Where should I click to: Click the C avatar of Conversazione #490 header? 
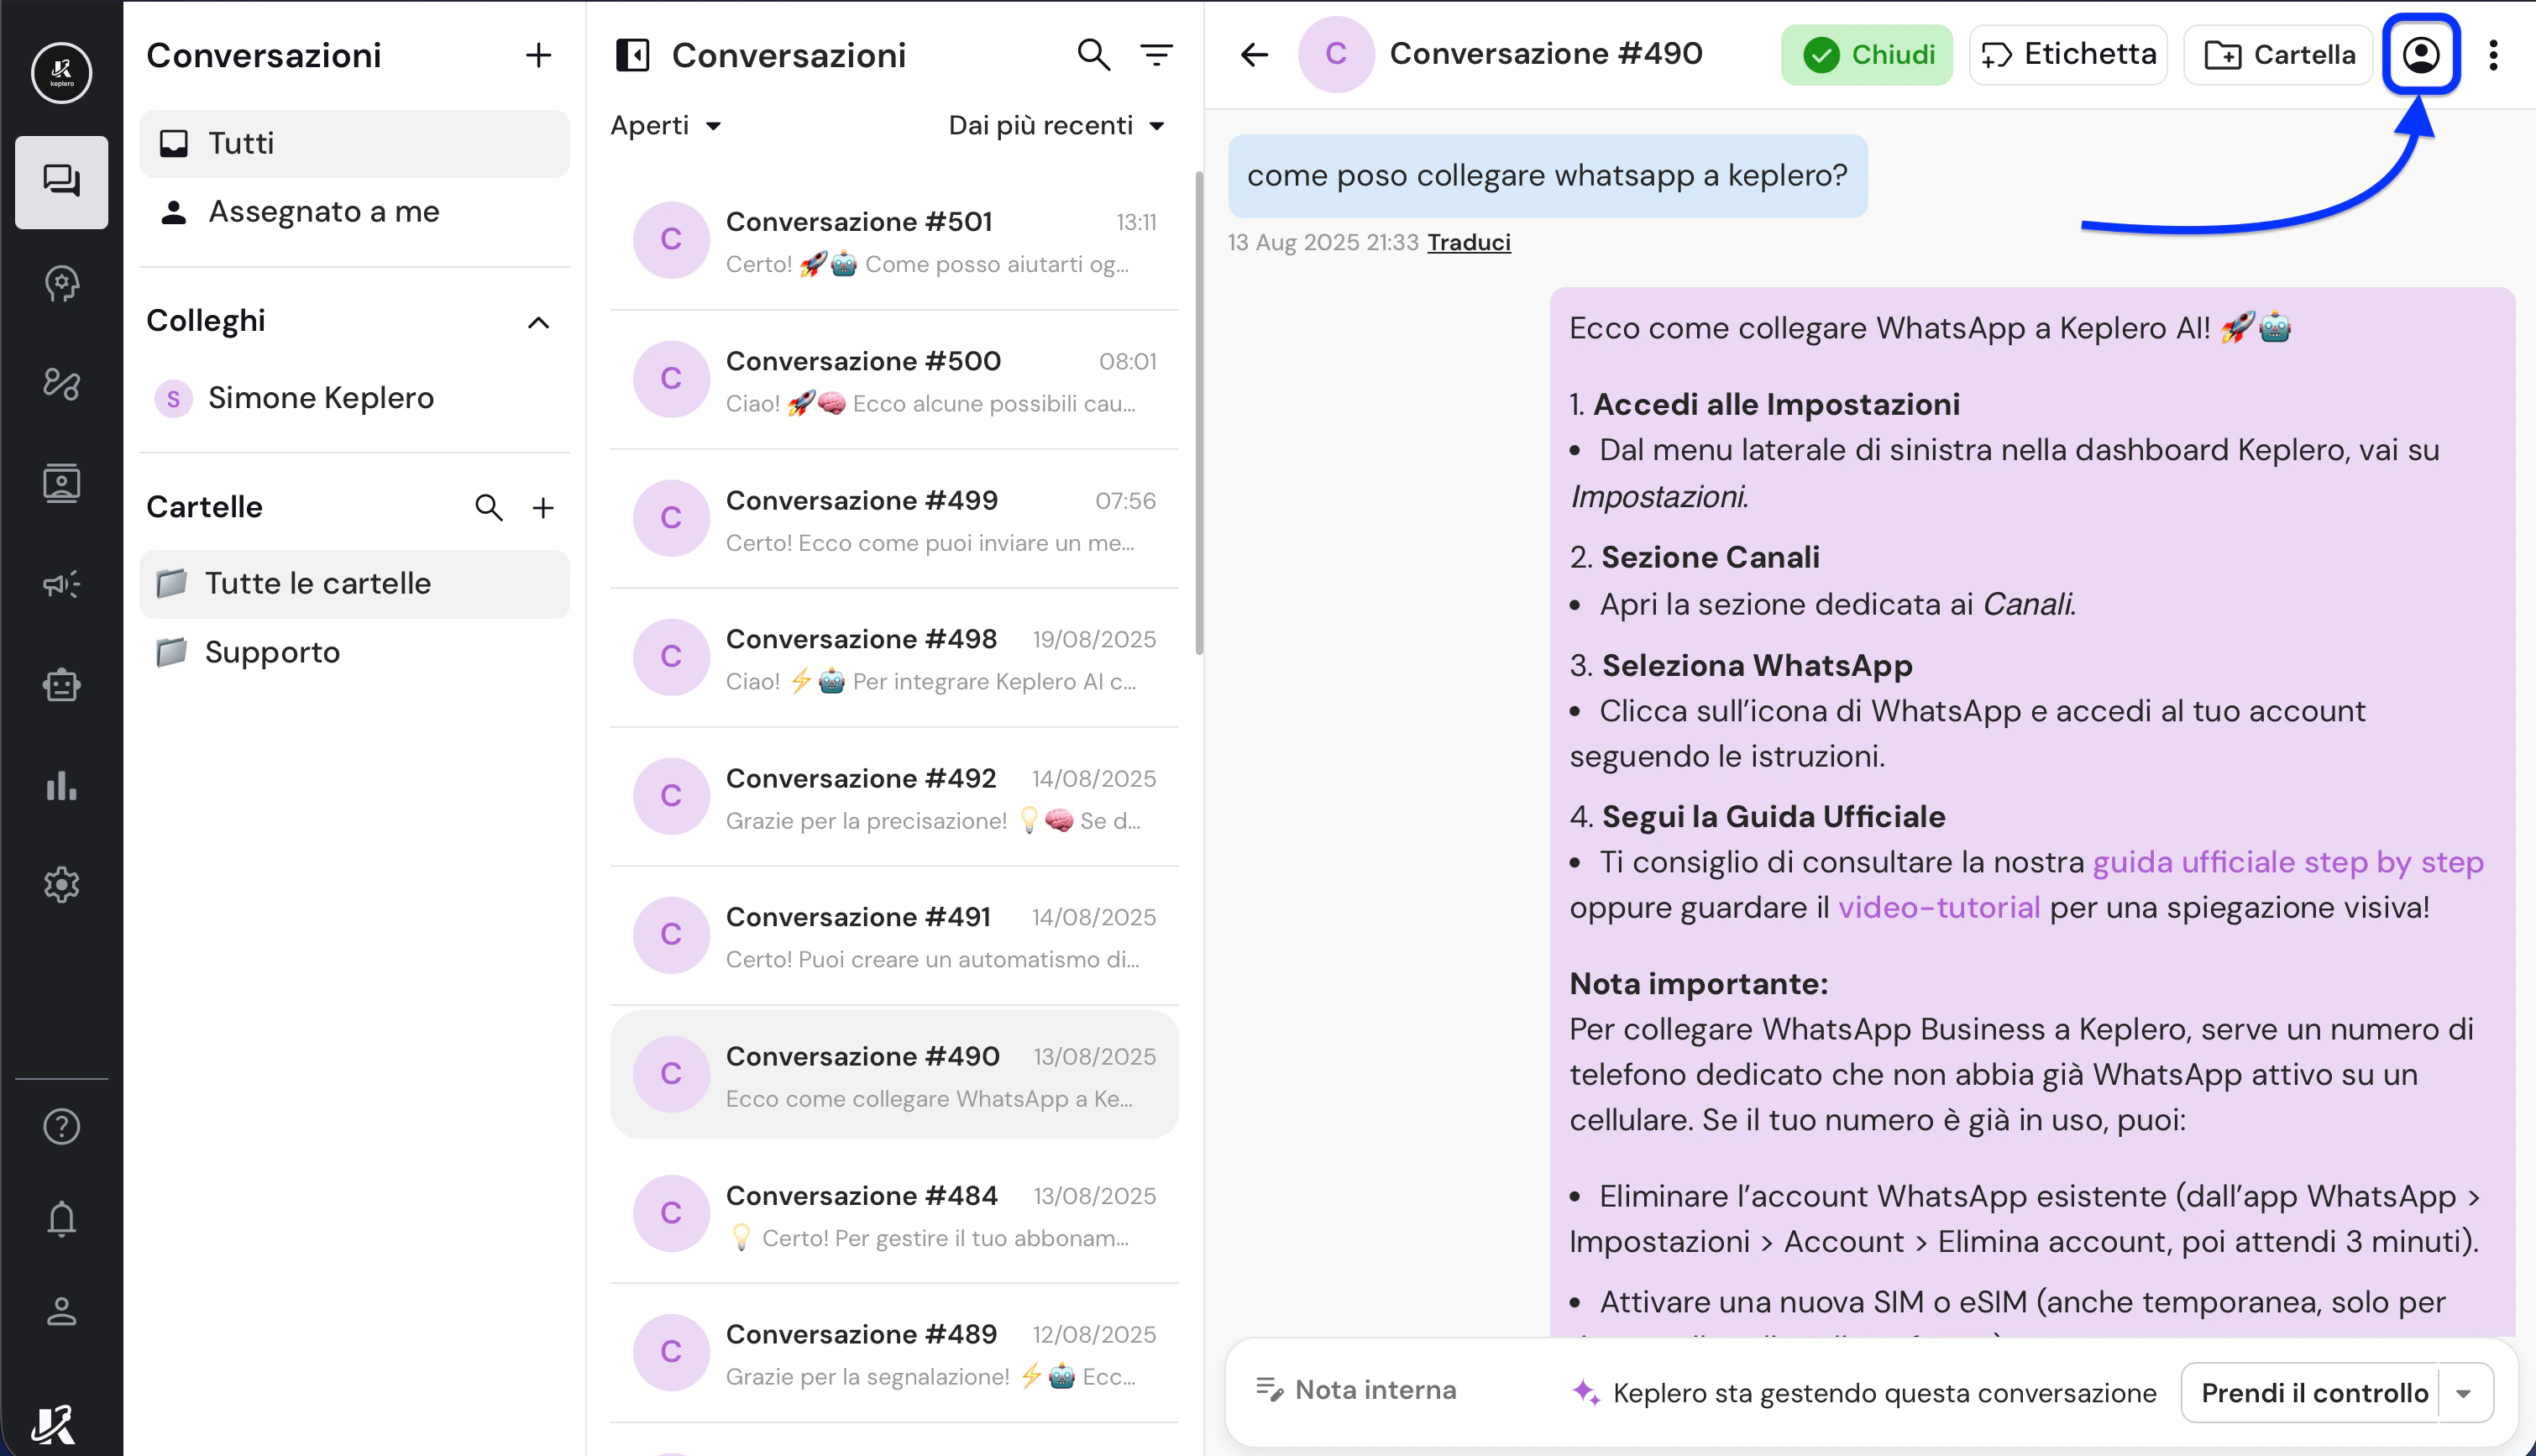(x=1336, y=54)
